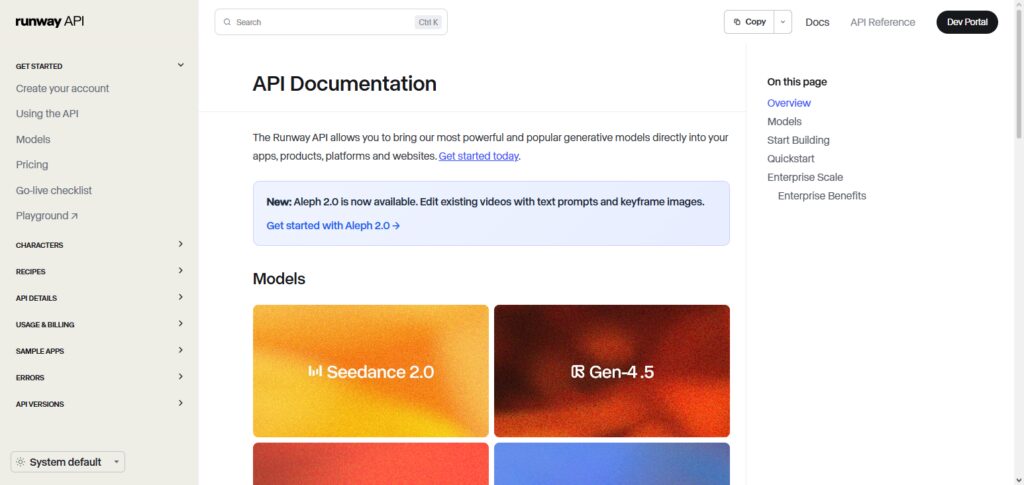This screenshot has width=1024, height=485.
Task: Jump to Overview in On this page
Action: point(789,103)
